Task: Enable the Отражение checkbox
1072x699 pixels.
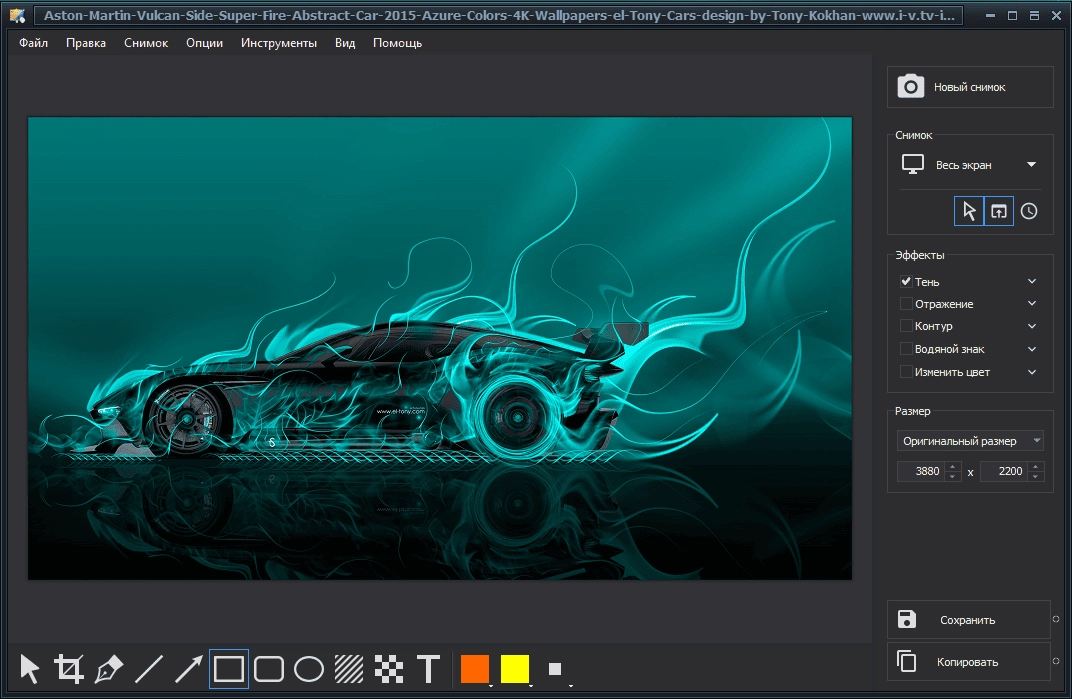Action: (906, 304)
